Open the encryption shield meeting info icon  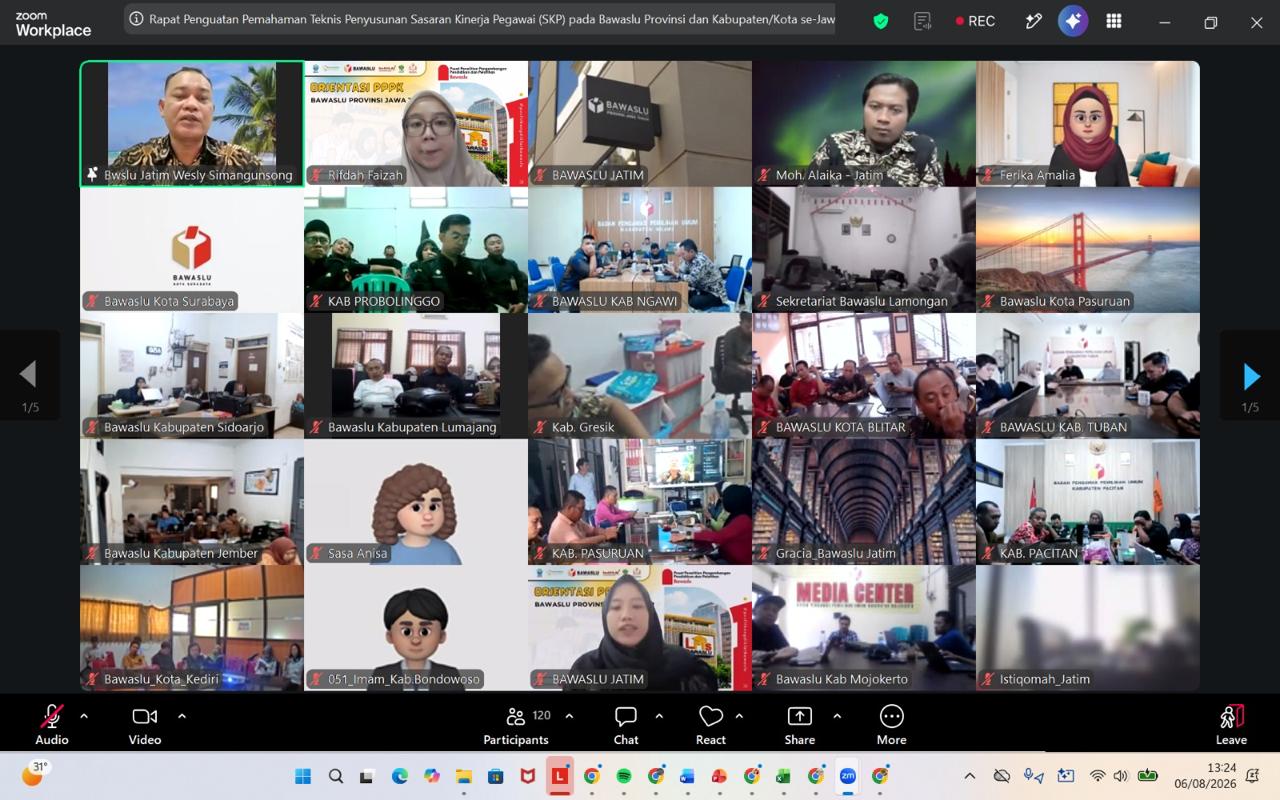[x=881, y=21]
